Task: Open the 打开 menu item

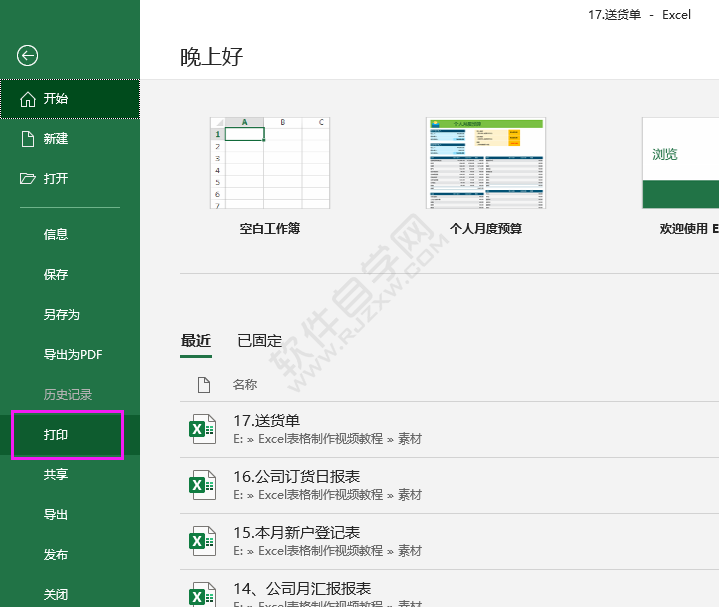Action: tap(70, 178)
